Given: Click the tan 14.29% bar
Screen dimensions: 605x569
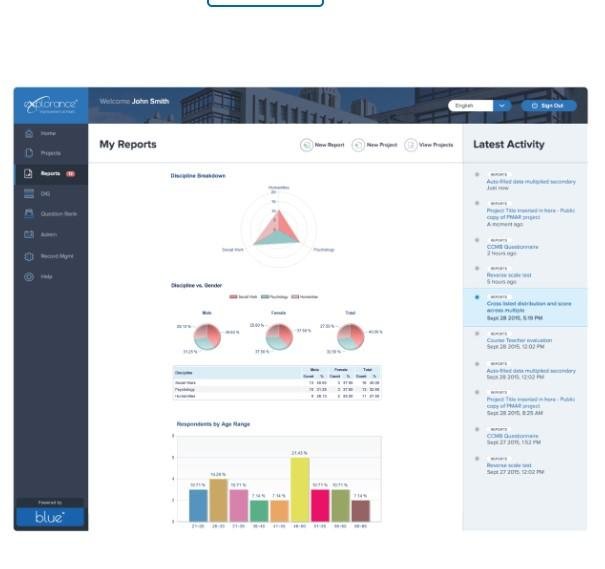Looking at the screenshot, I should coord(218,501).
